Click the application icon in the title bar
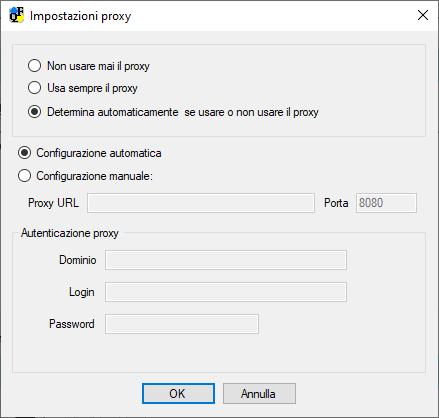439x418 pixels. click(x=17, y=15)
